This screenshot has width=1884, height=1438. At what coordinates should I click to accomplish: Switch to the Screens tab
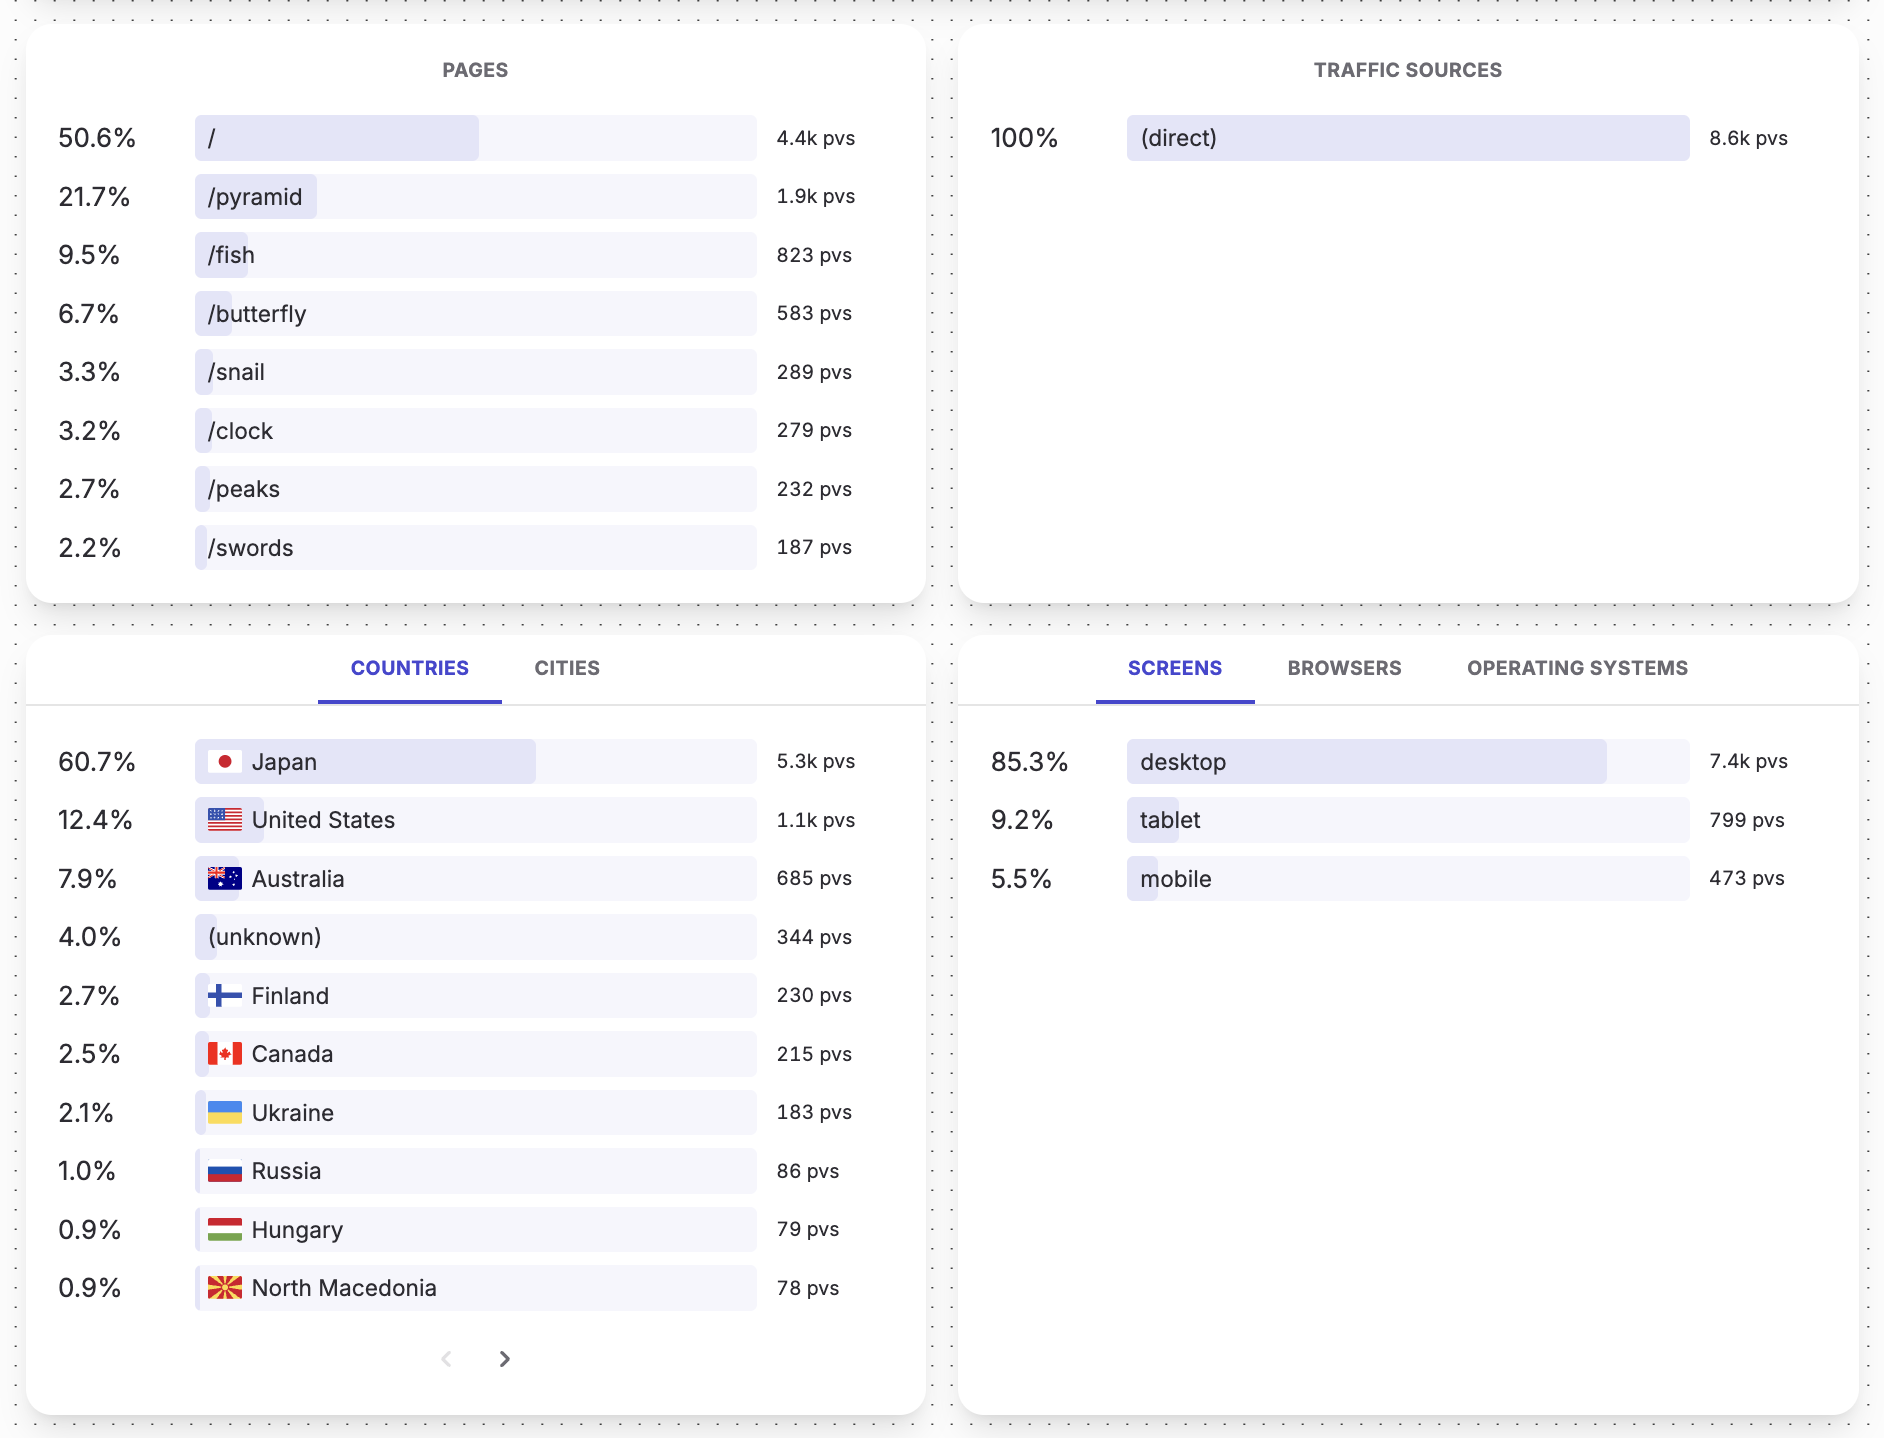point(1175,668)
